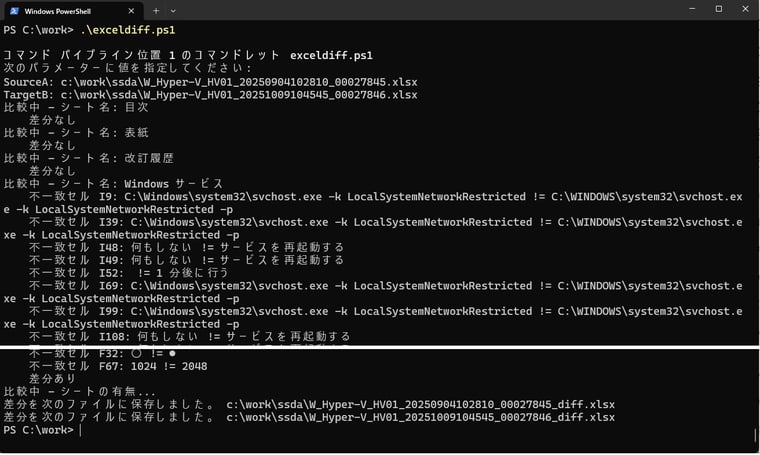Click the mismatch cell F32 line

[103, 354]
